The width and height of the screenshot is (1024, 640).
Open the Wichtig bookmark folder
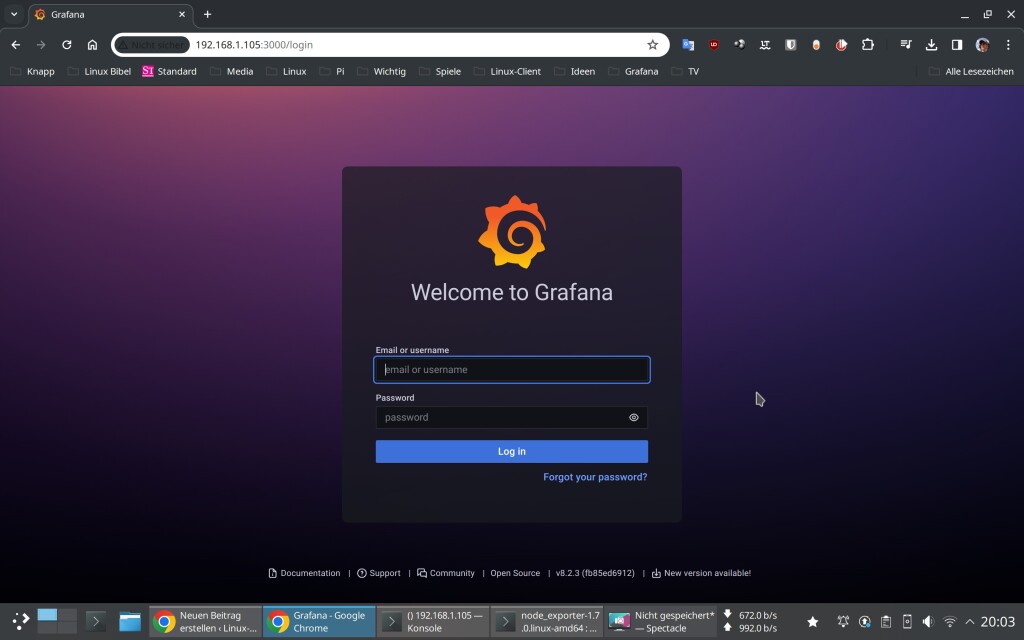pos(382,71)
